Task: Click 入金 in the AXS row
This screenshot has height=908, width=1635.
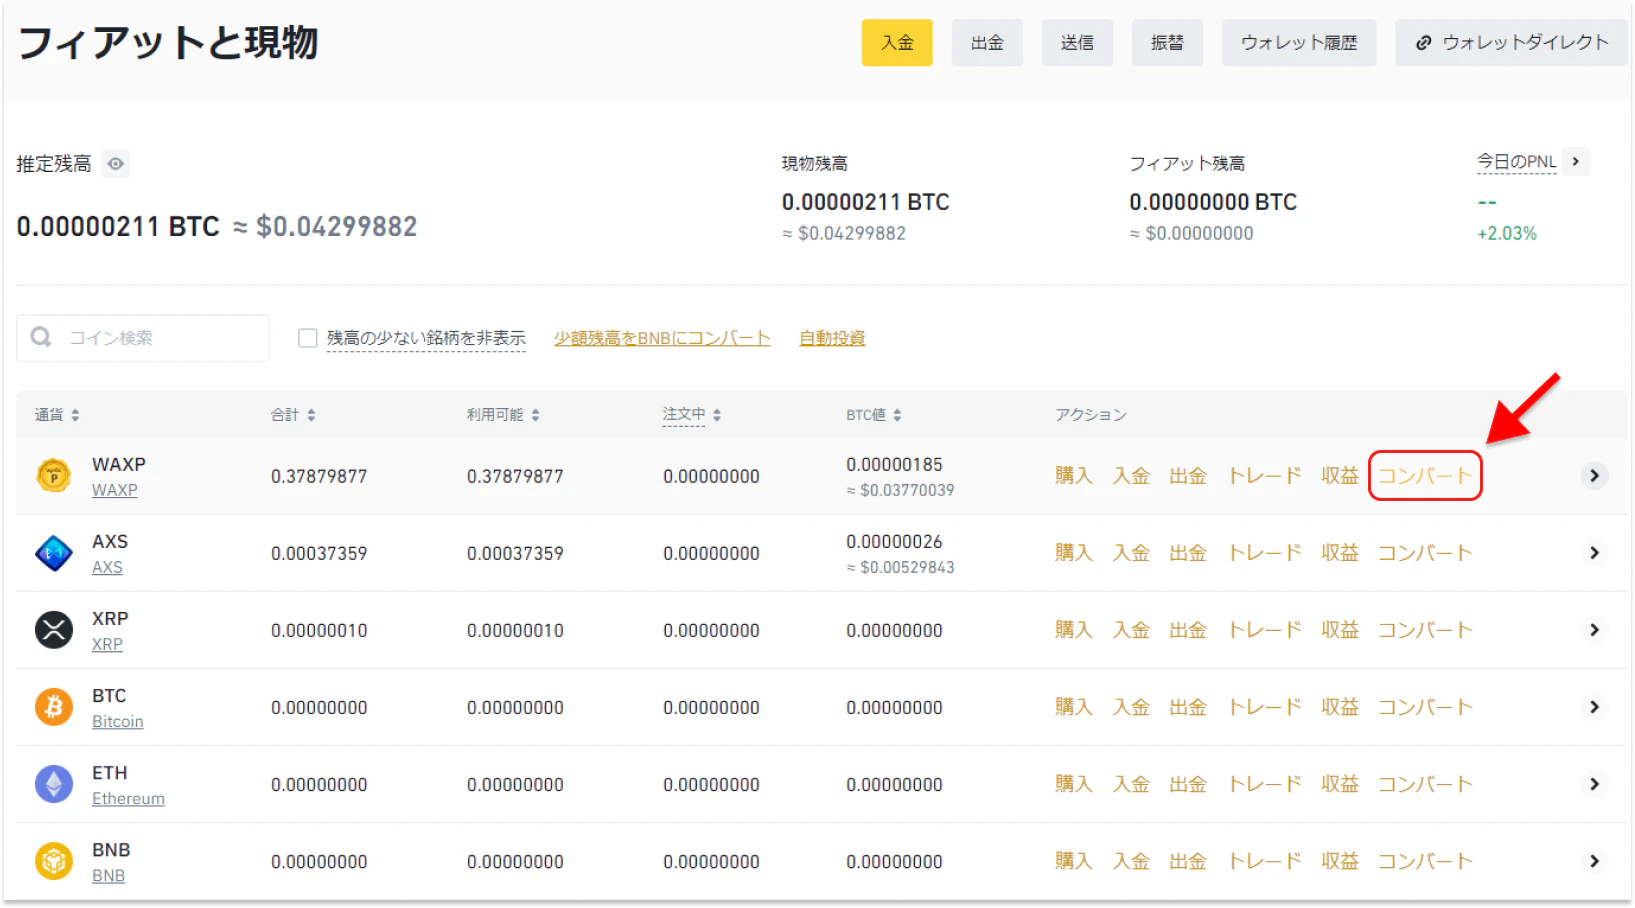Action: pyautogui.click(x=1131, y=553)
